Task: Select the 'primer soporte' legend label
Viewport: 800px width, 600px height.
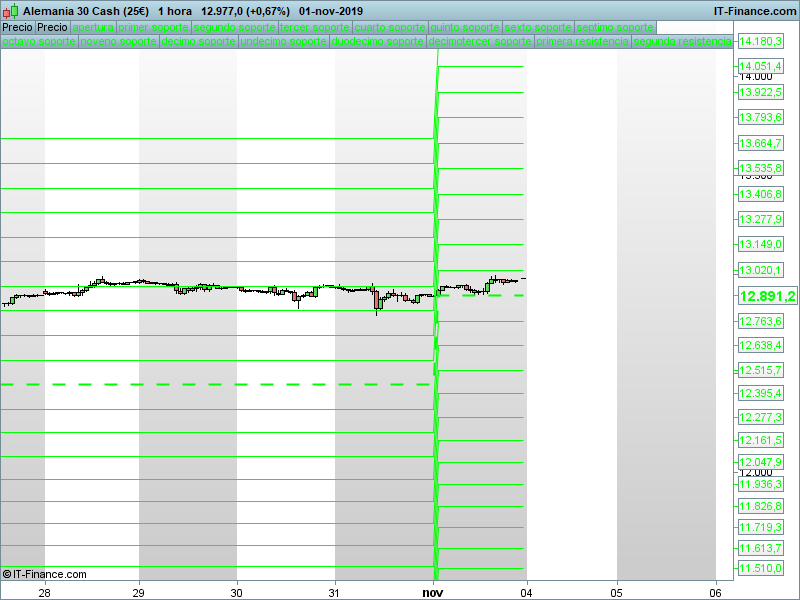Action: pos(154,27)
